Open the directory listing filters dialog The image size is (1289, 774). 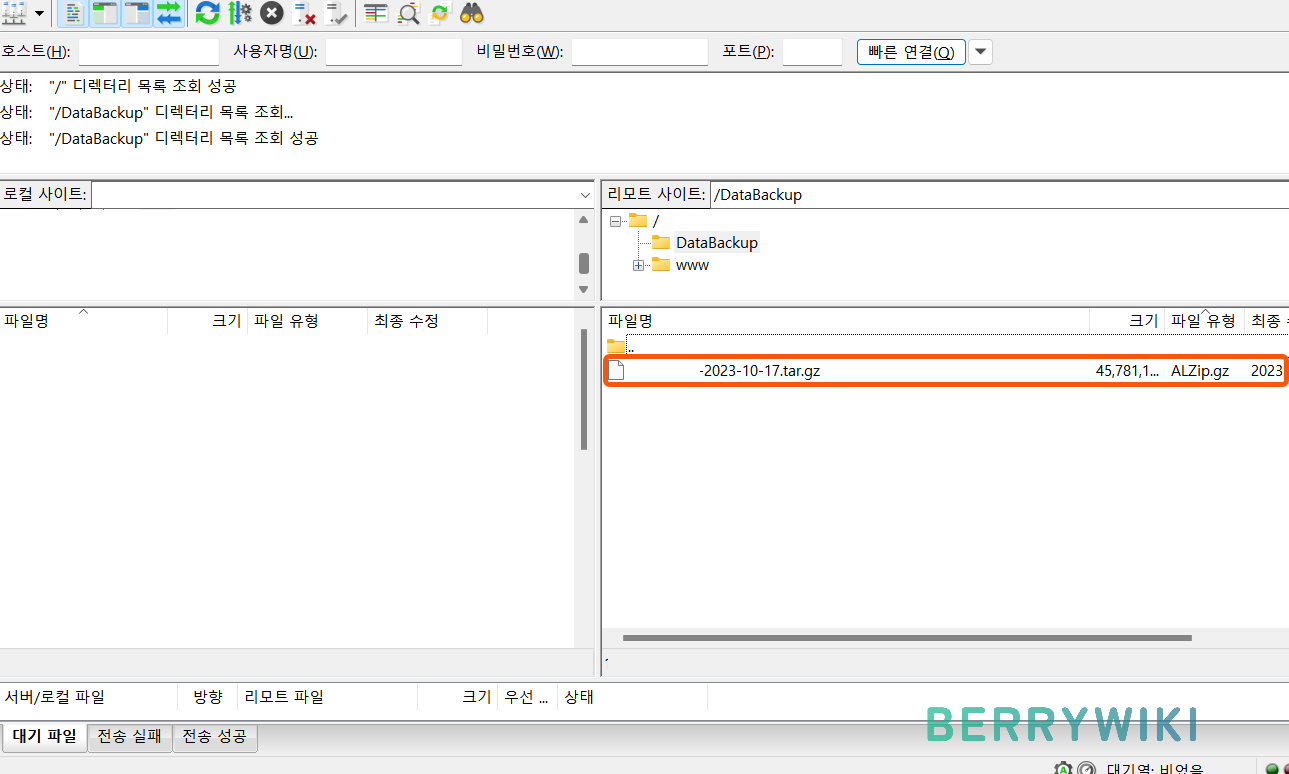376,13
